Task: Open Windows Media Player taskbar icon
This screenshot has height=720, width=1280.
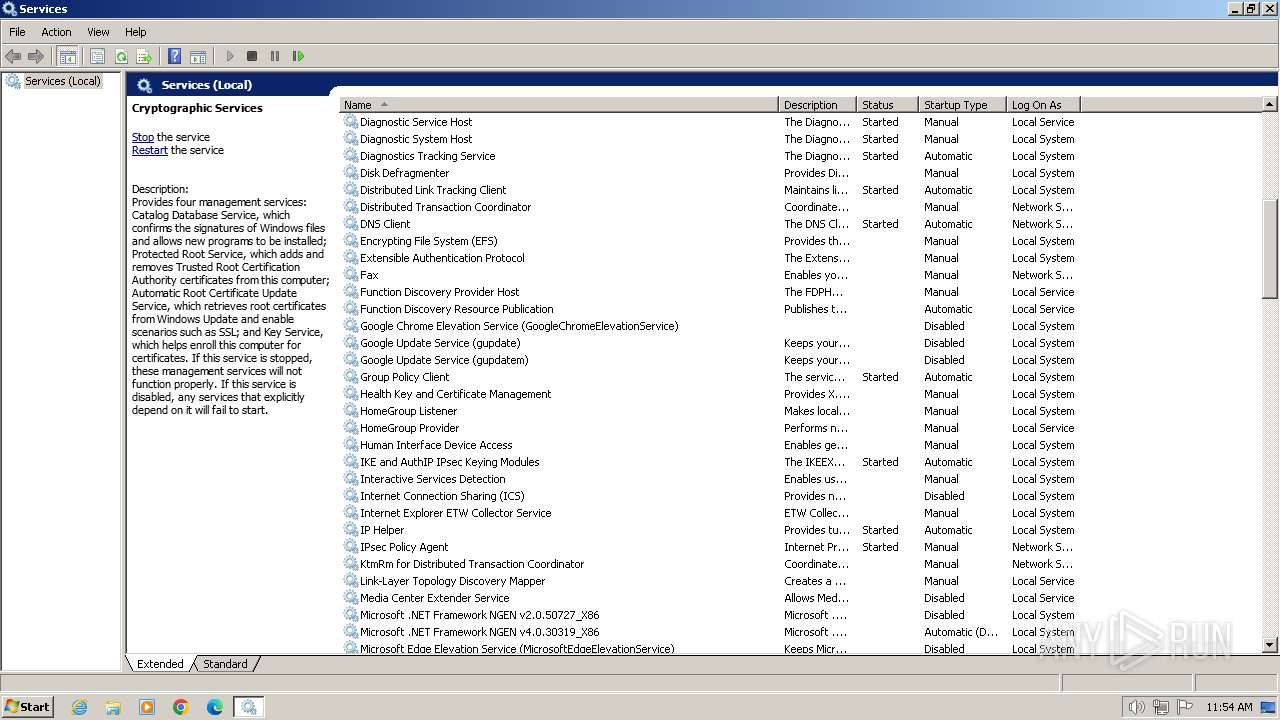Action: point(147,707)
